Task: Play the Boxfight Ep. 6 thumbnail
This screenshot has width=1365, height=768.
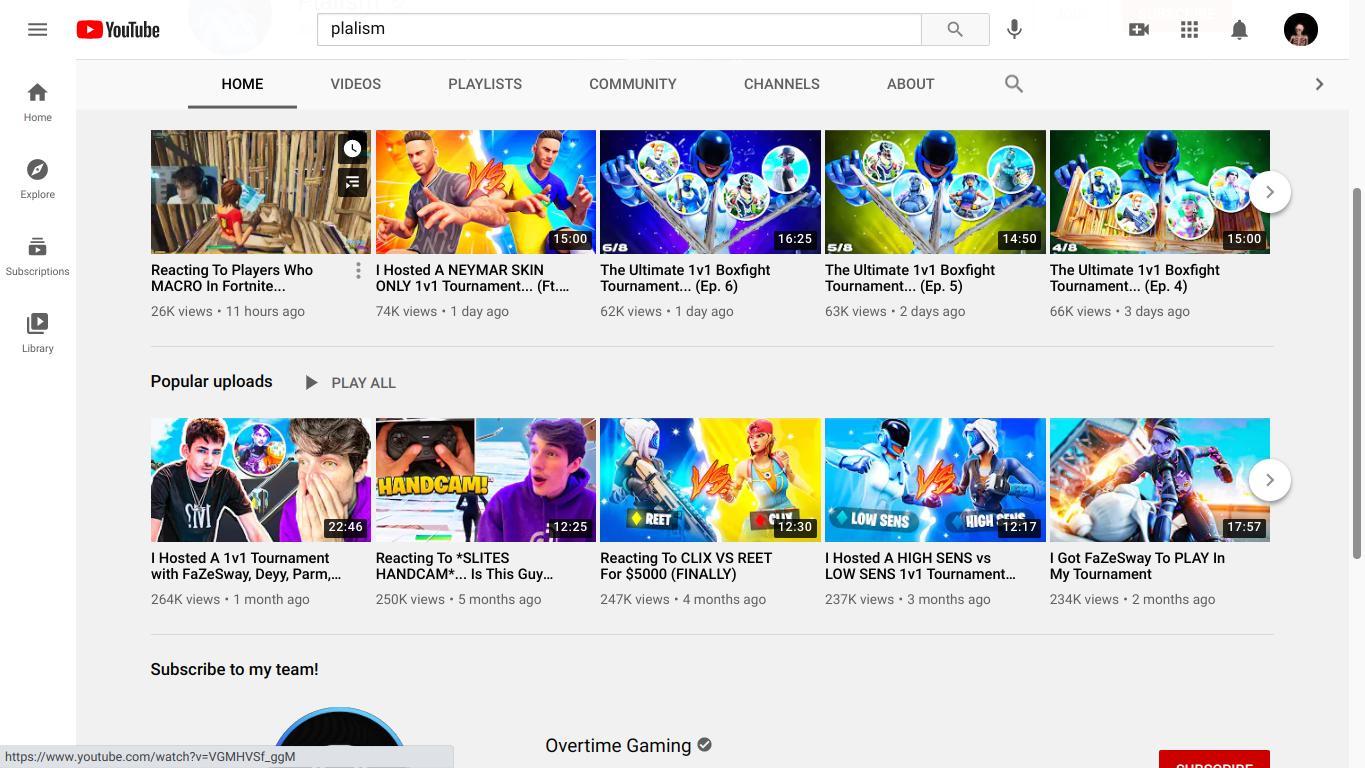Action: [710, 192]
